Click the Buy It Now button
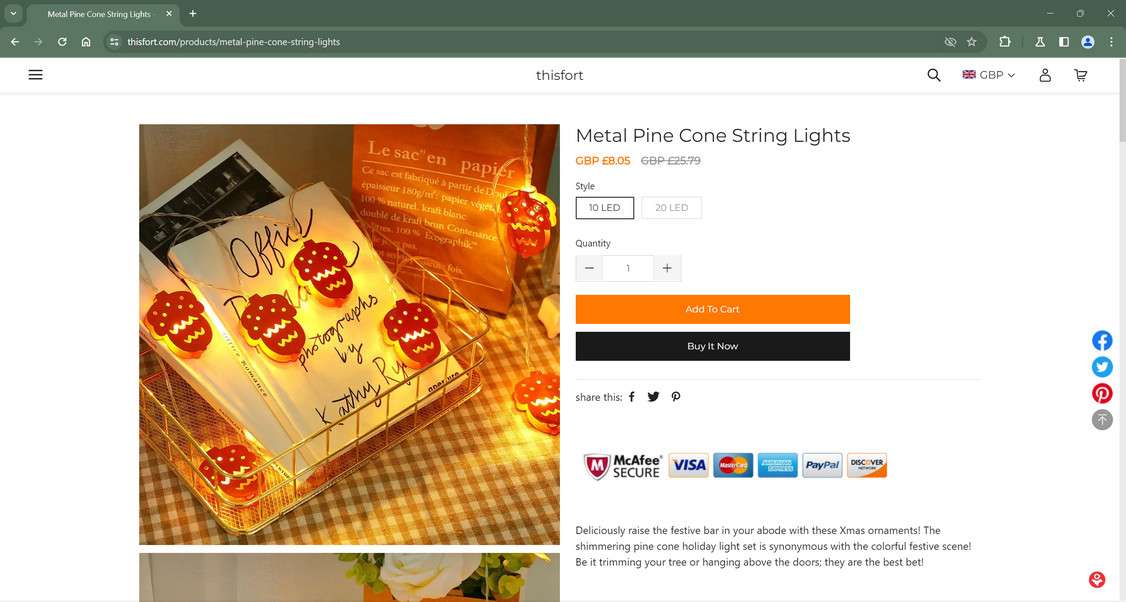 pos(712,346)
